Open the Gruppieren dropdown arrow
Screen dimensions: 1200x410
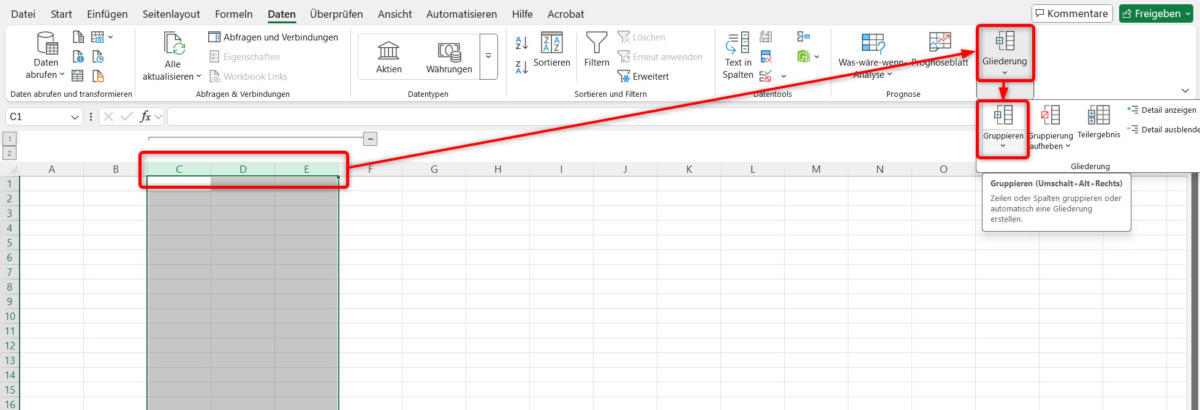click(1003, 147)
